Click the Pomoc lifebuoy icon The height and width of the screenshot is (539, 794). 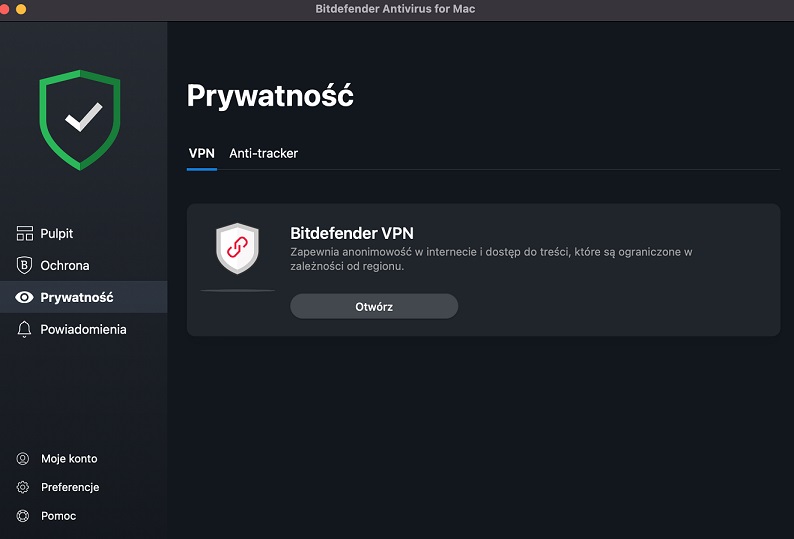click(x=23, y=516)
